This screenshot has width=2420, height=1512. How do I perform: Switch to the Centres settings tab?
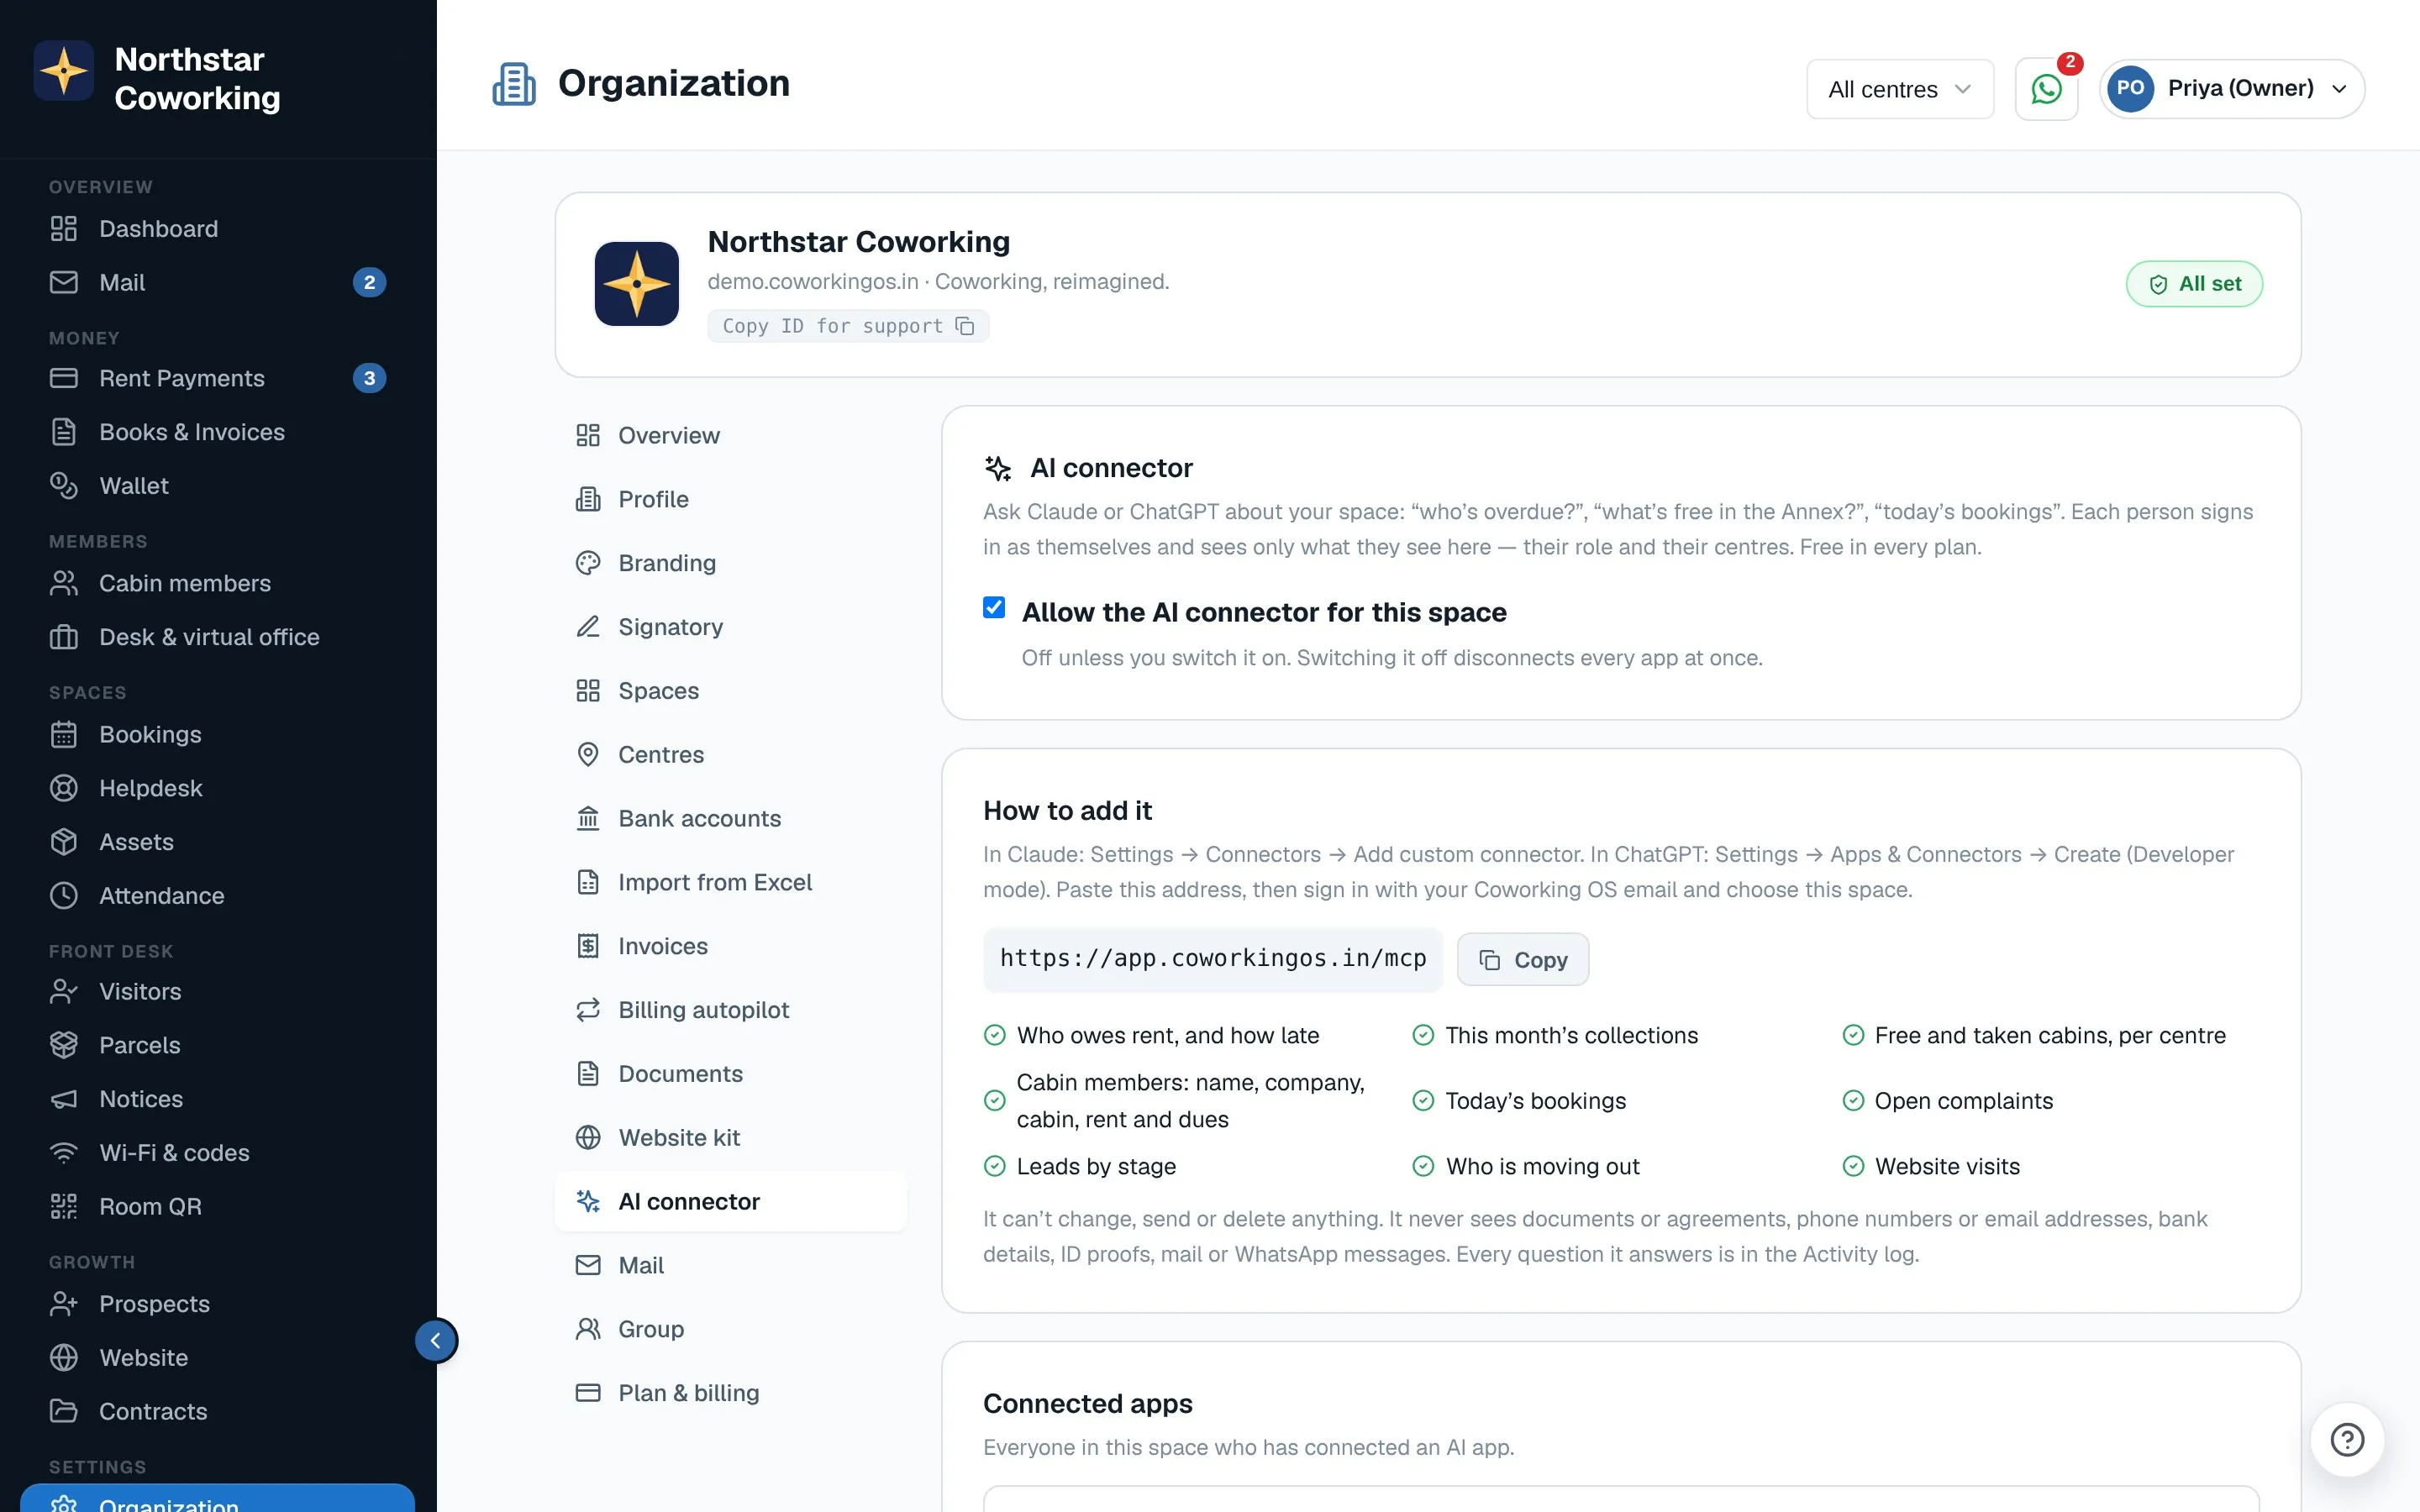coord(731,755)
